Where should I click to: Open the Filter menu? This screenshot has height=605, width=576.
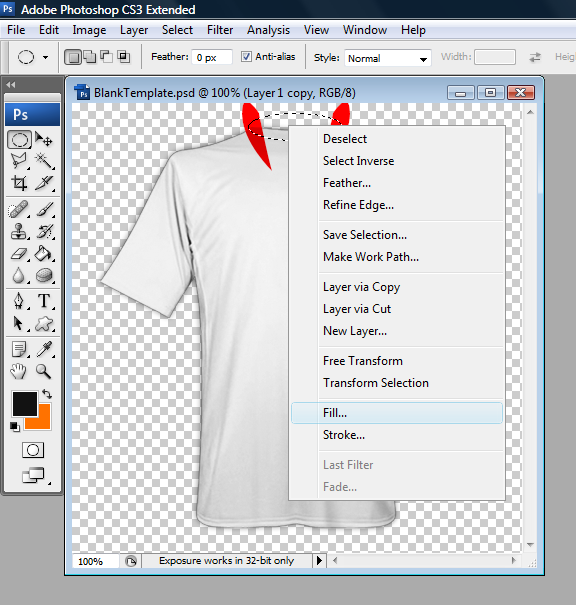coord(220,30)
